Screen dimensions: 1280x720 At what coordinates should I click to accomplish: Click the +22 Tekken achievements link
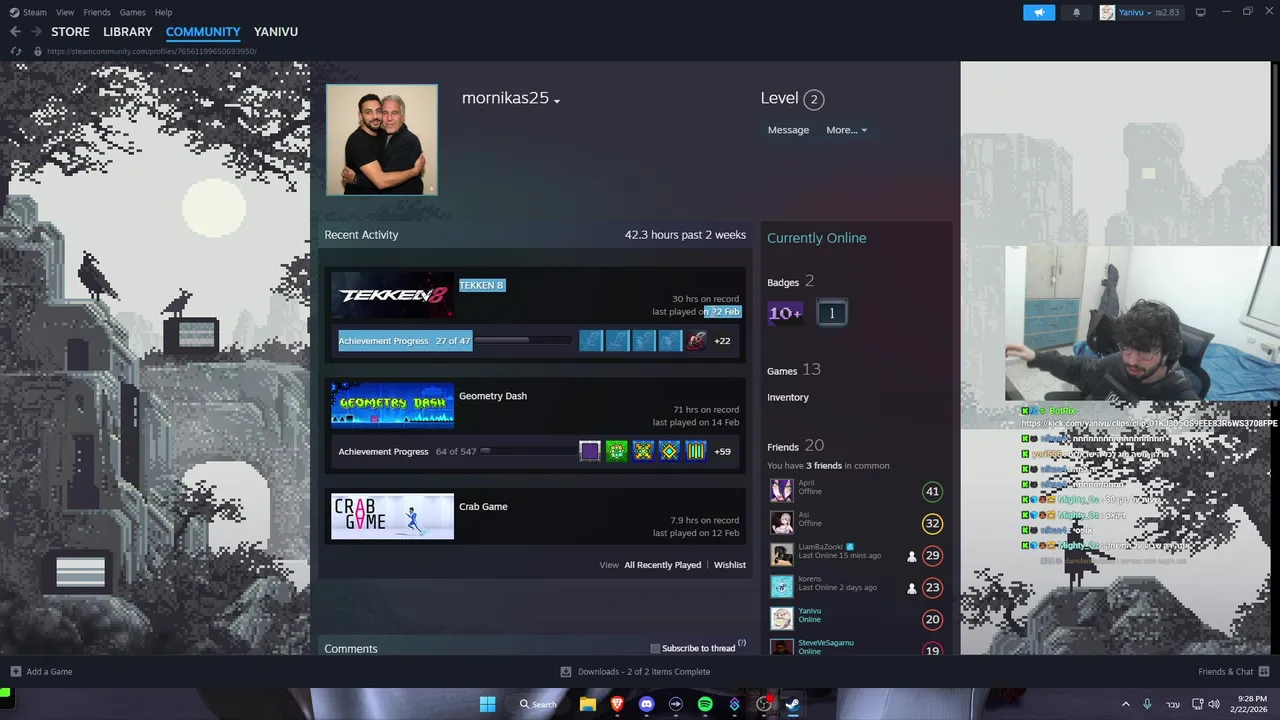pyautogui.click(x=722, y=341)
